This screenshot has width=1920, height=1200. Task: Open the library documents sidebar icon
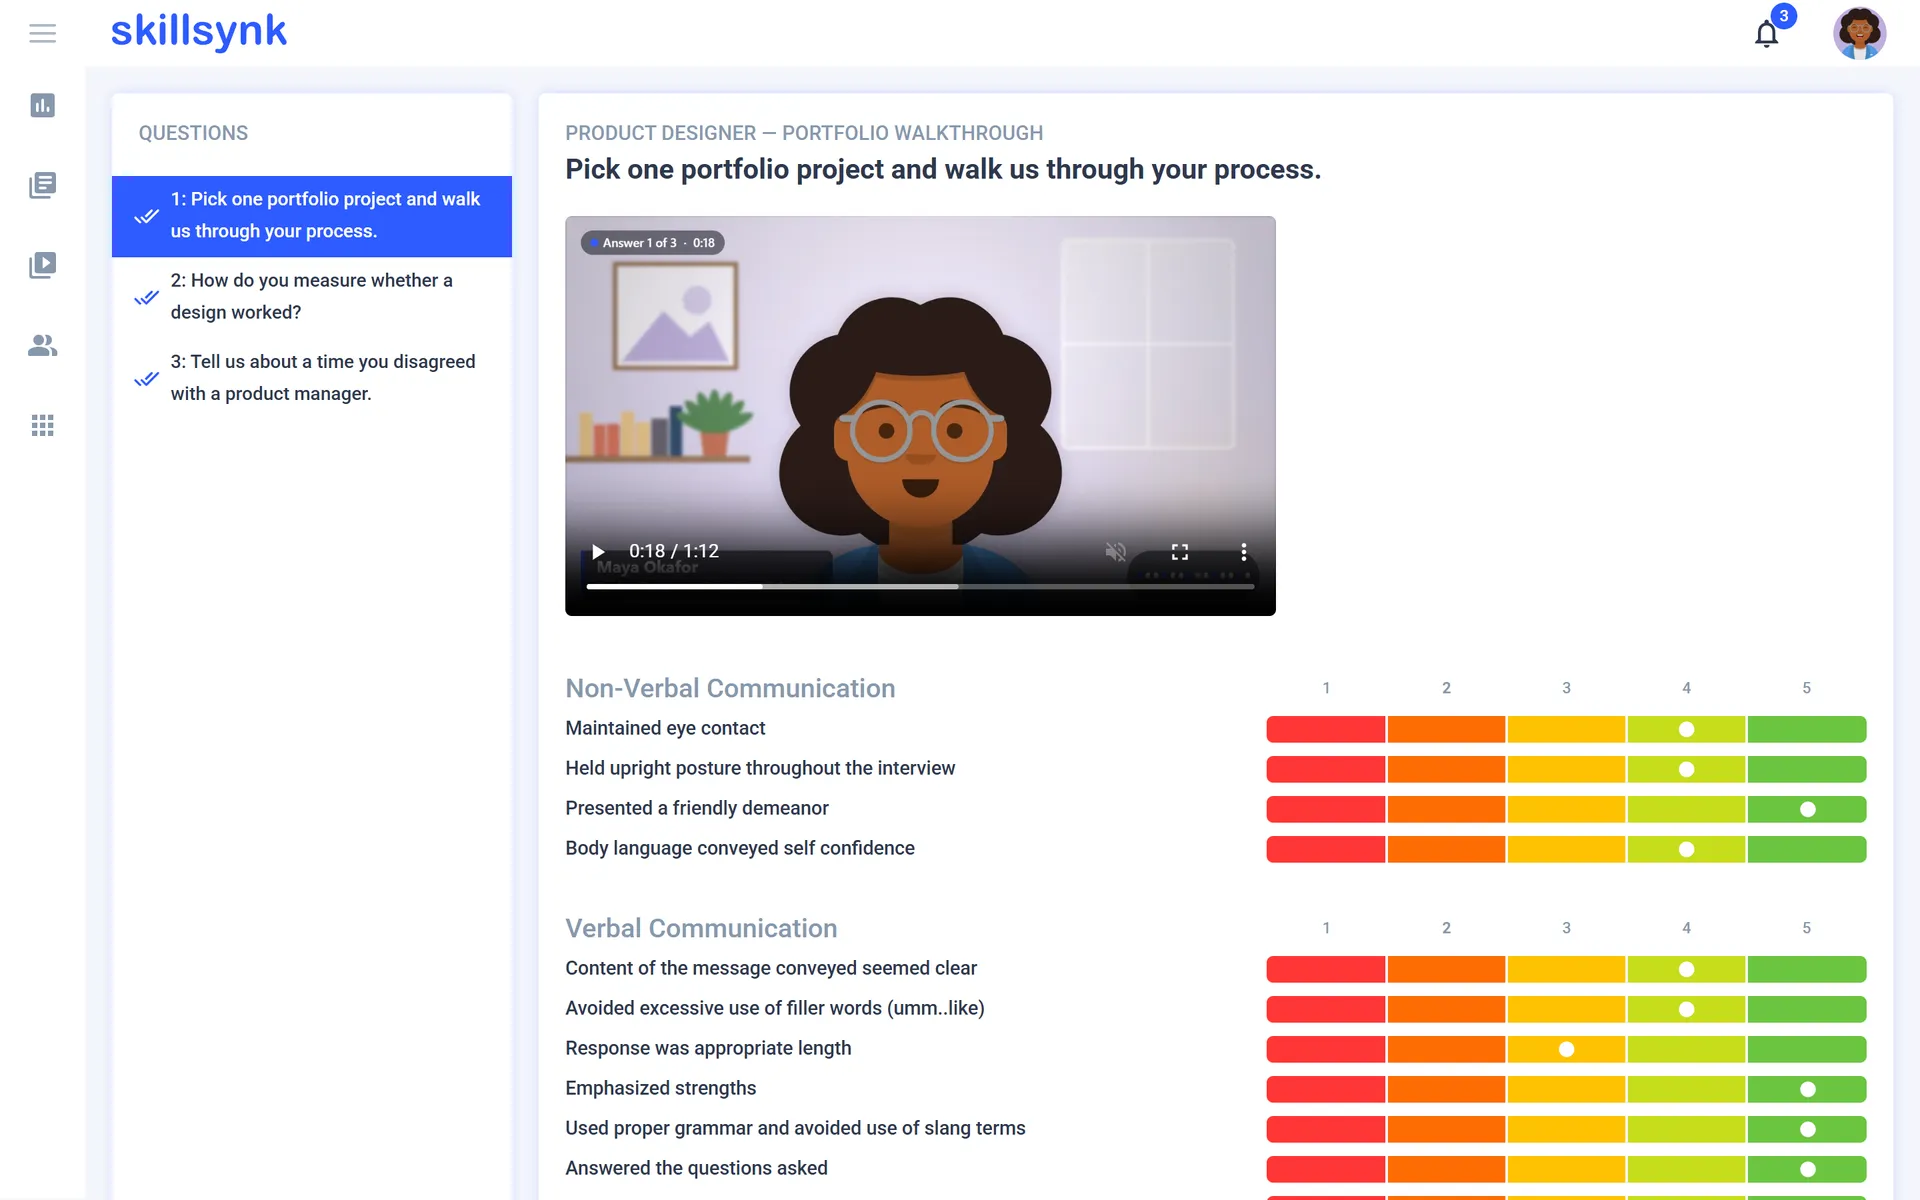click(x=42, y=185)
